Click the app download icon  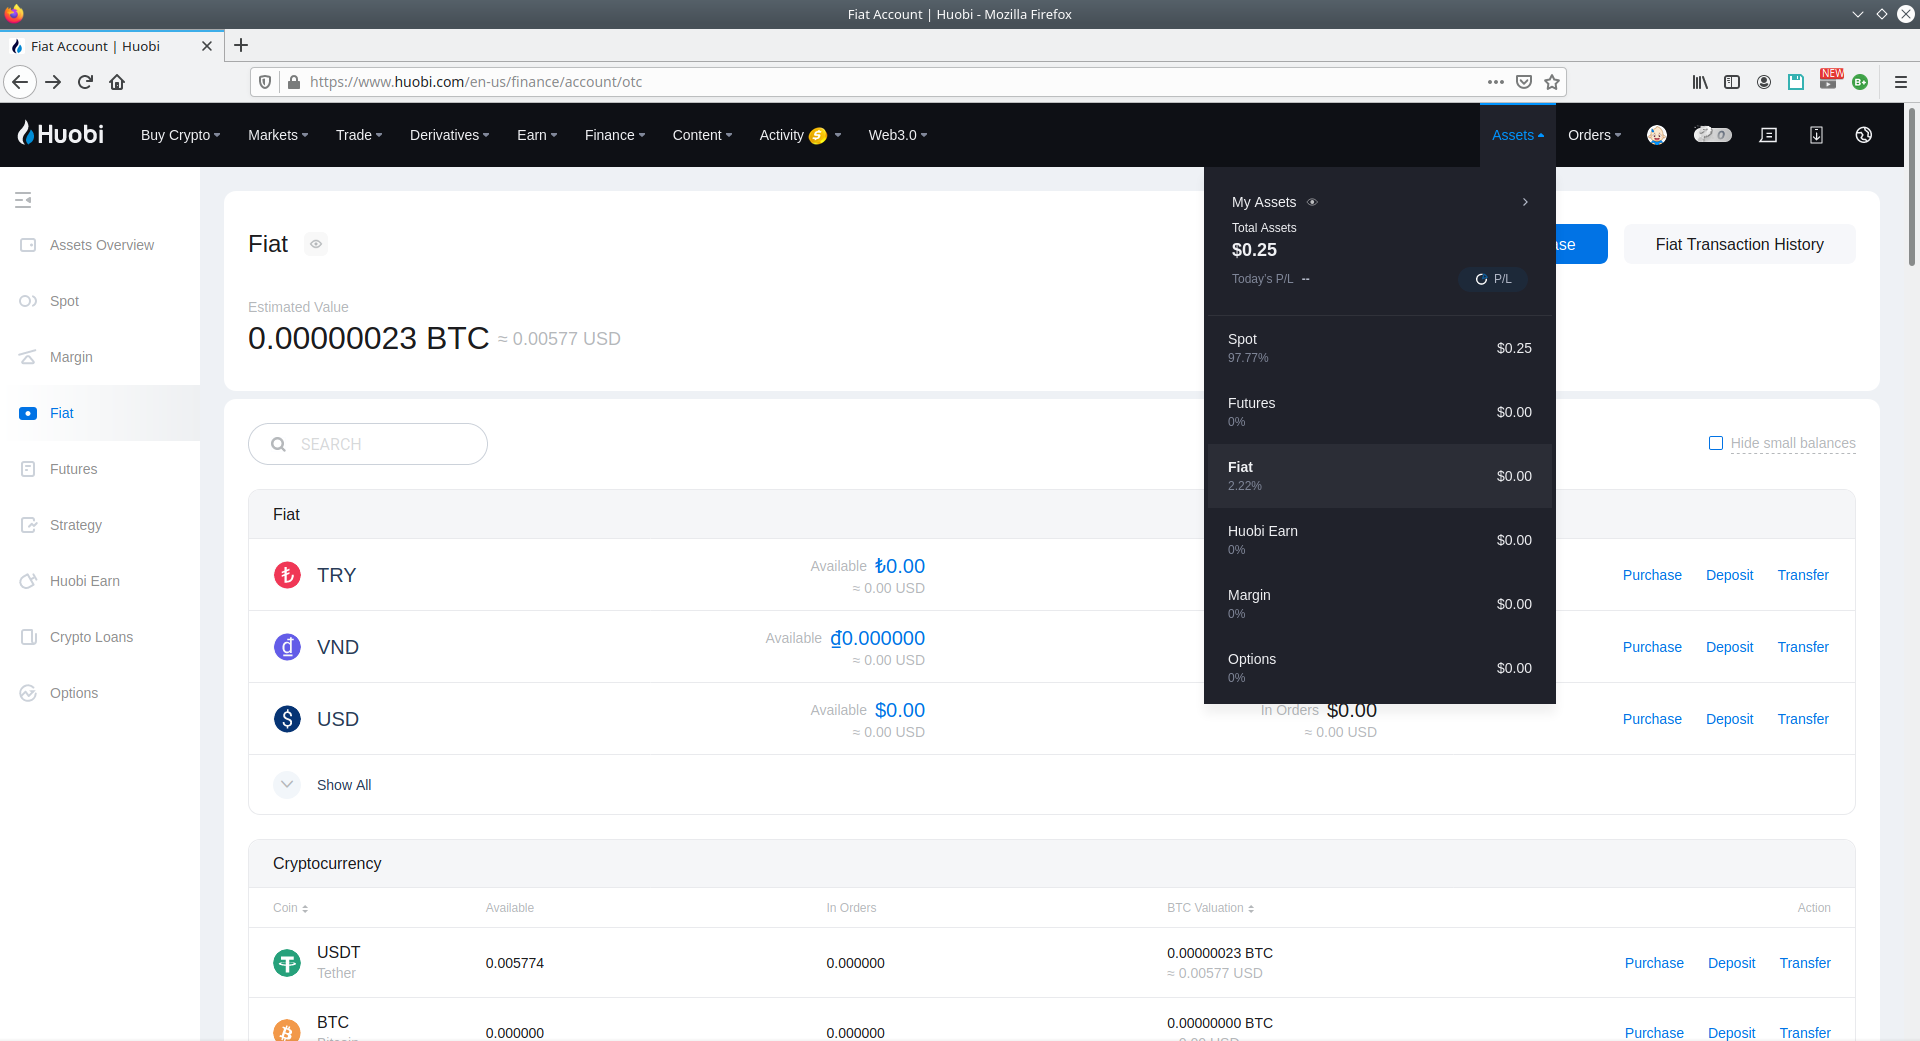[1816, 135]
